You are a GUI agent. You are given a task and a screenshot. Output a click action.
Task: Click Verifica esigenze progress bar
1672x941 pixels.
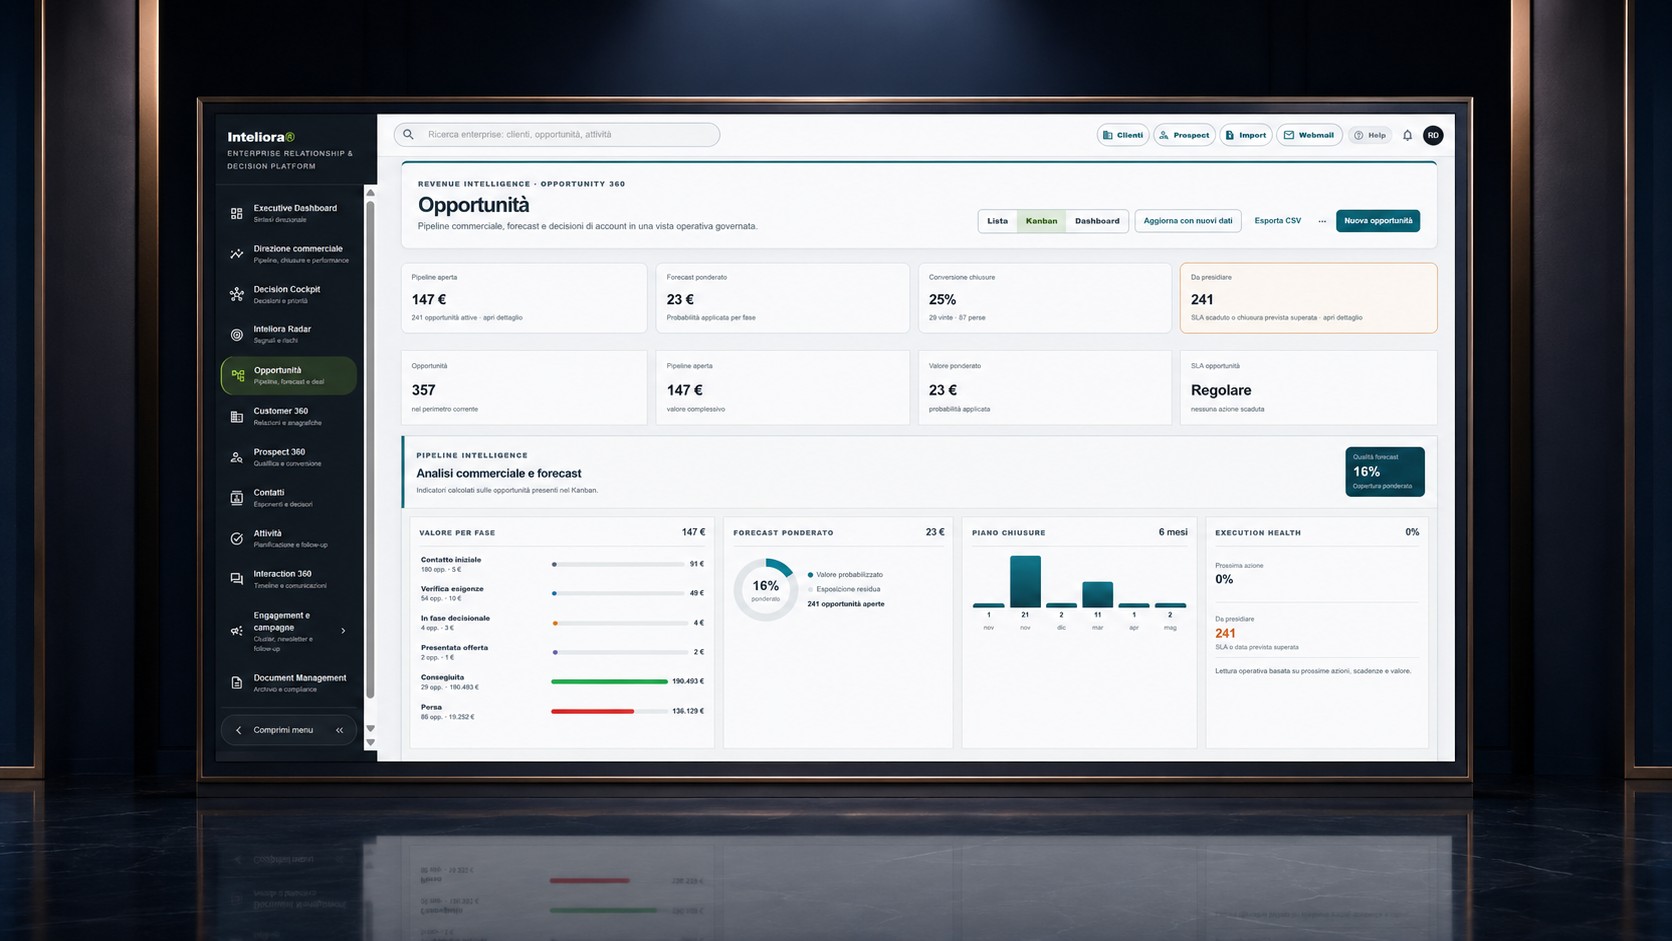[x=618, y=593]
